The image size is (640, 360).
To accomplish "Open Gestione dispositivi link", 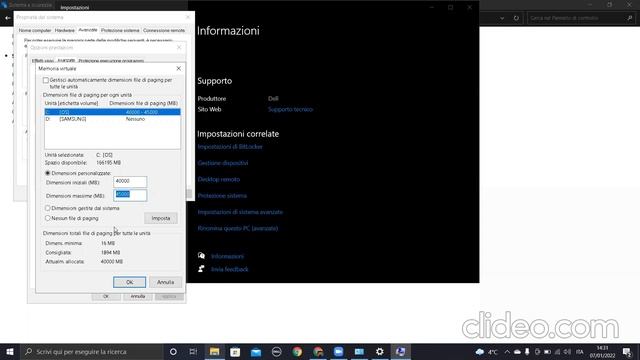I will click(222, 163).
